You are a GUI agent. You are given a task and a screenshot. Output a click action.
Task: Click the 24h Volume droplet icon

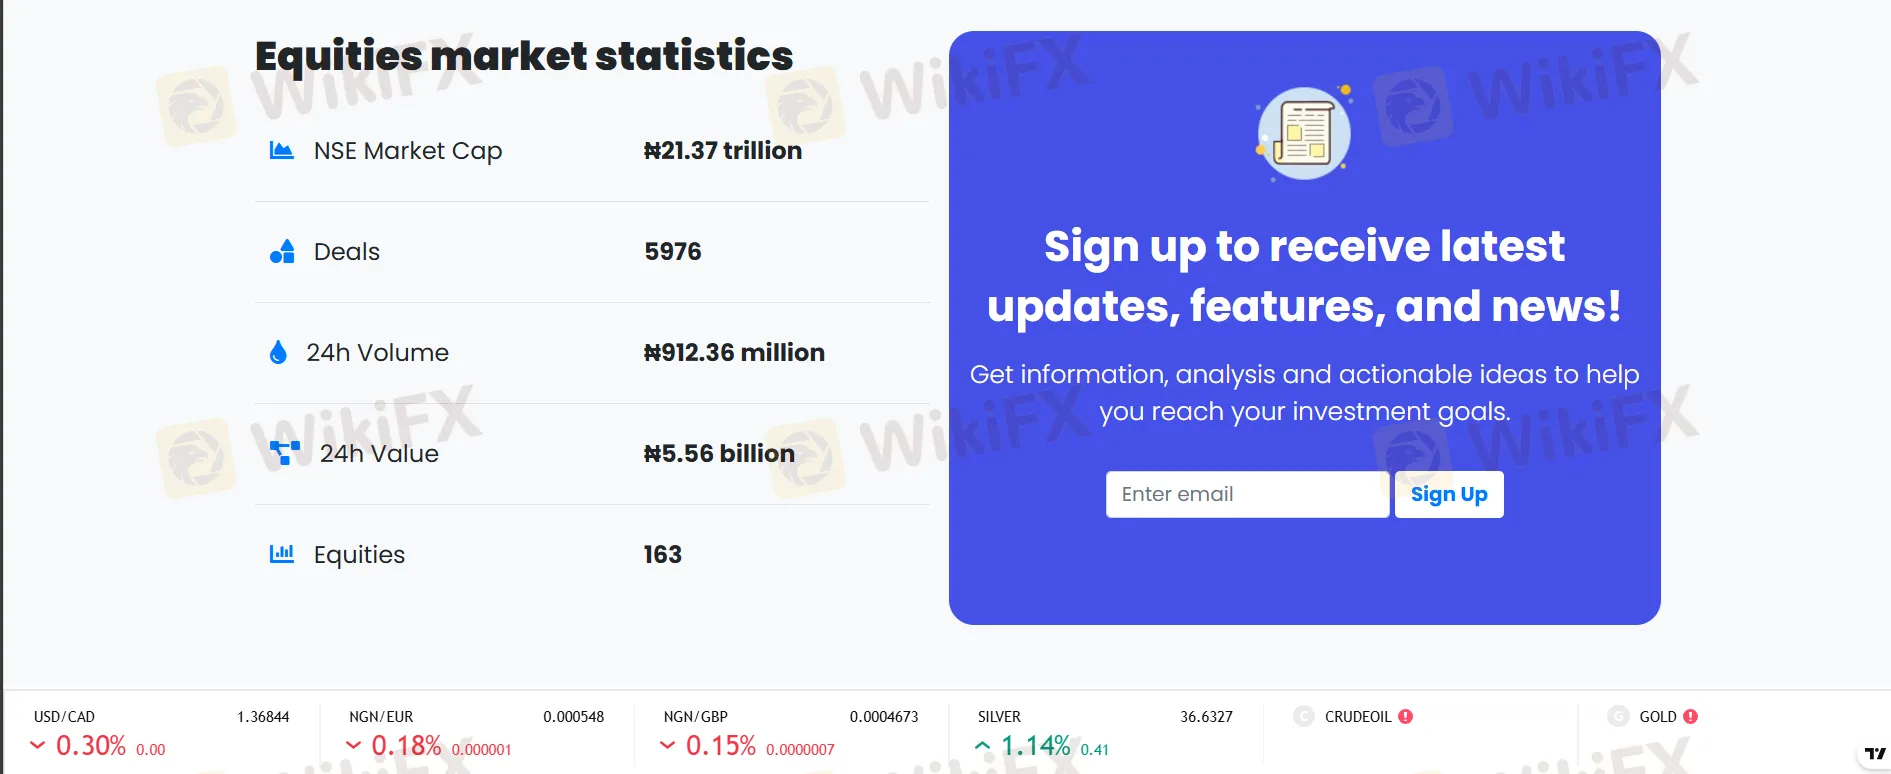click(278, 353)
